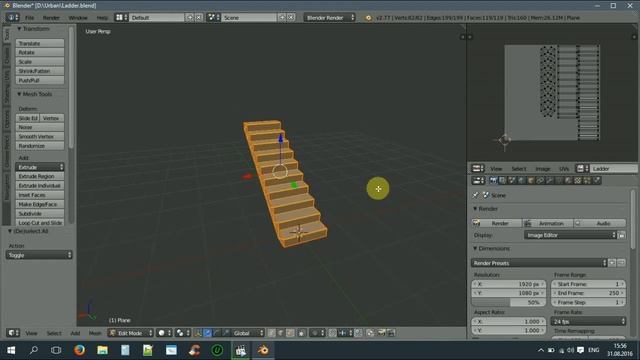The image size is (640, 360).
Task: Open the Display Image Editor dropdown
Action: 570,235
